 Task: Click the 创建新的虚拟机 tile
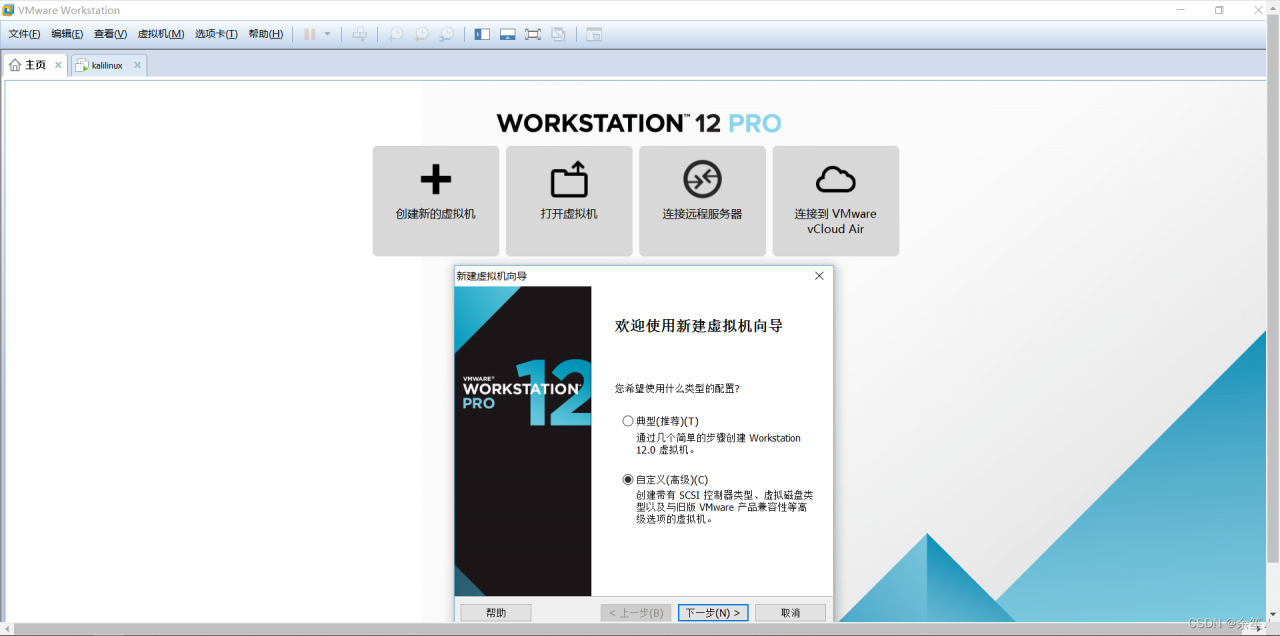[x=436, y=201]
